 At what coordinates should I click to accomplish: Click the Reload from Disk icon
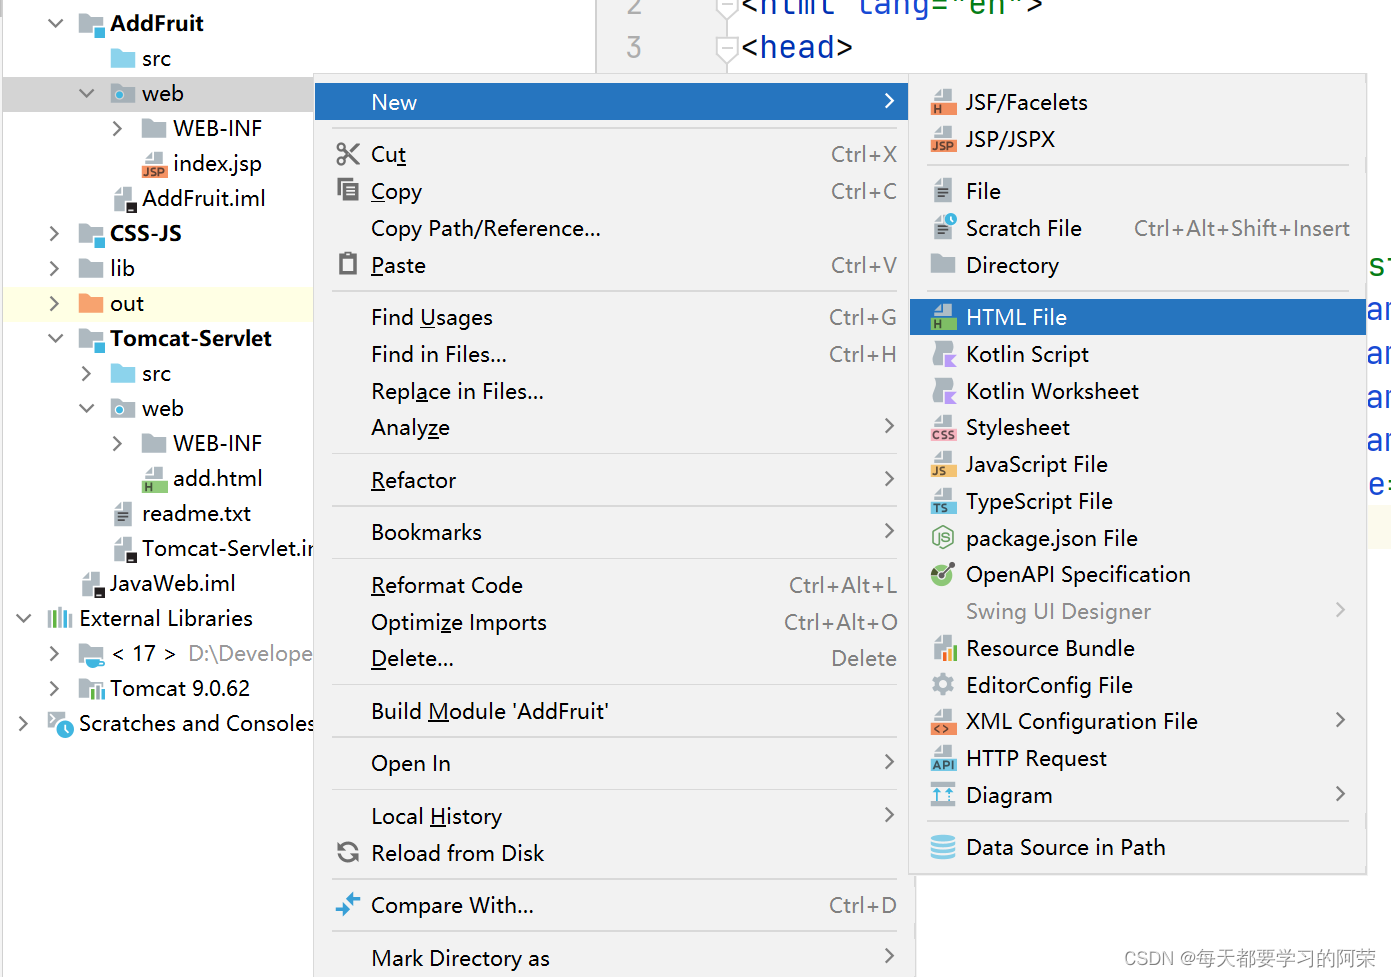click(348, 852)
